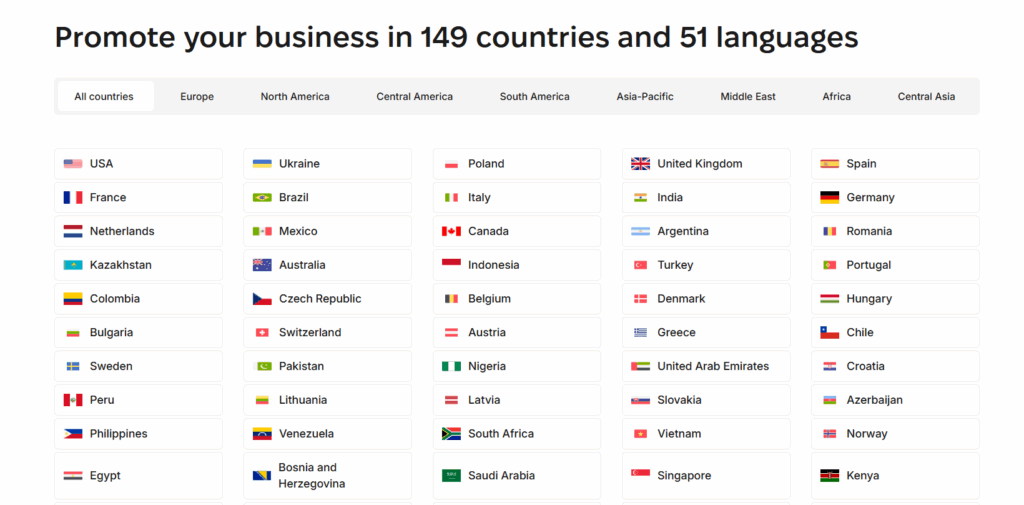Select the Norway country card
Image resolution: width=1024 pixels, height=505 pixels.
(x=895, y=434)
